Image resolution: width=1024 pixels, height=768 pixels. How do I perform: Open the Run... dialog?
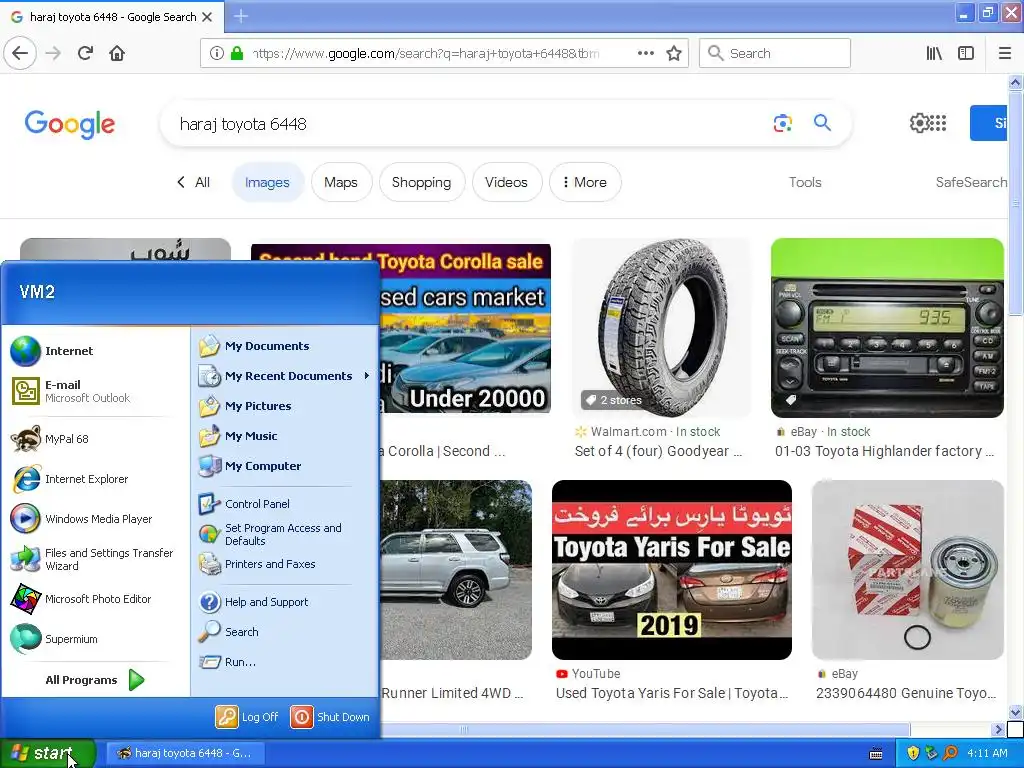click(285, 662)
